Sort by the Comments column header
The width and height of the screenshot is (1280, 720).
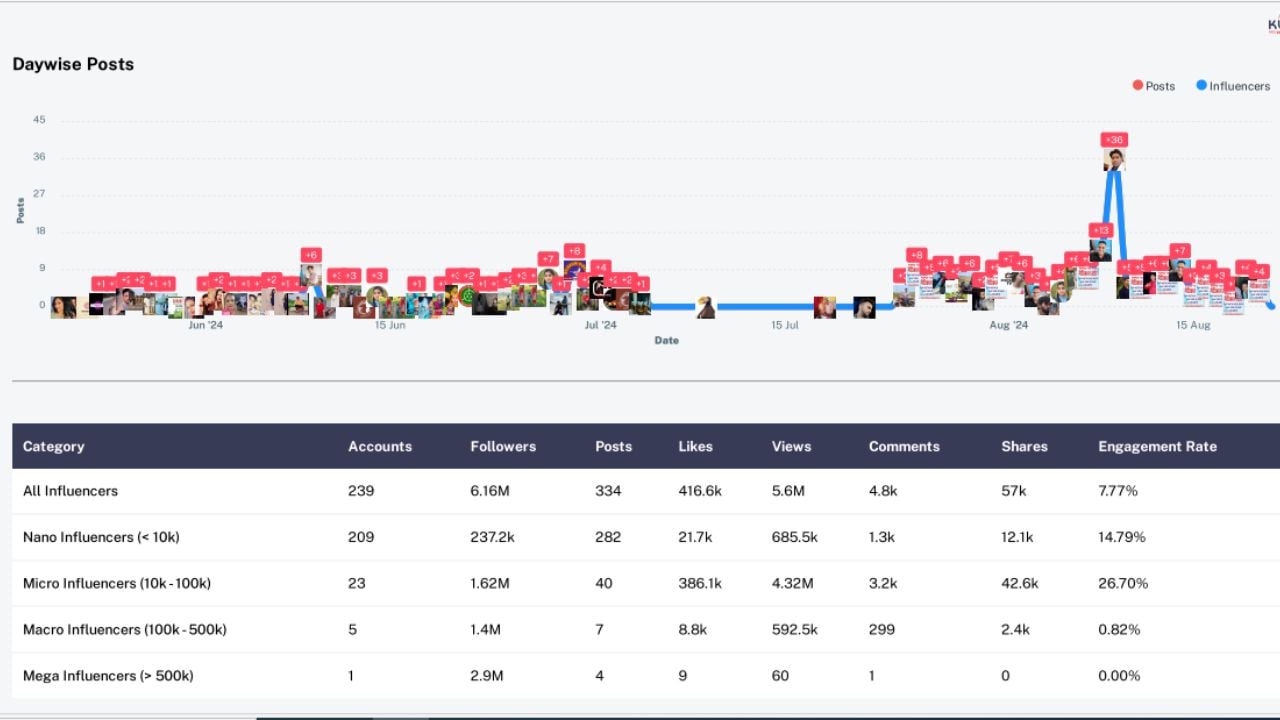(x=904, y=447)
